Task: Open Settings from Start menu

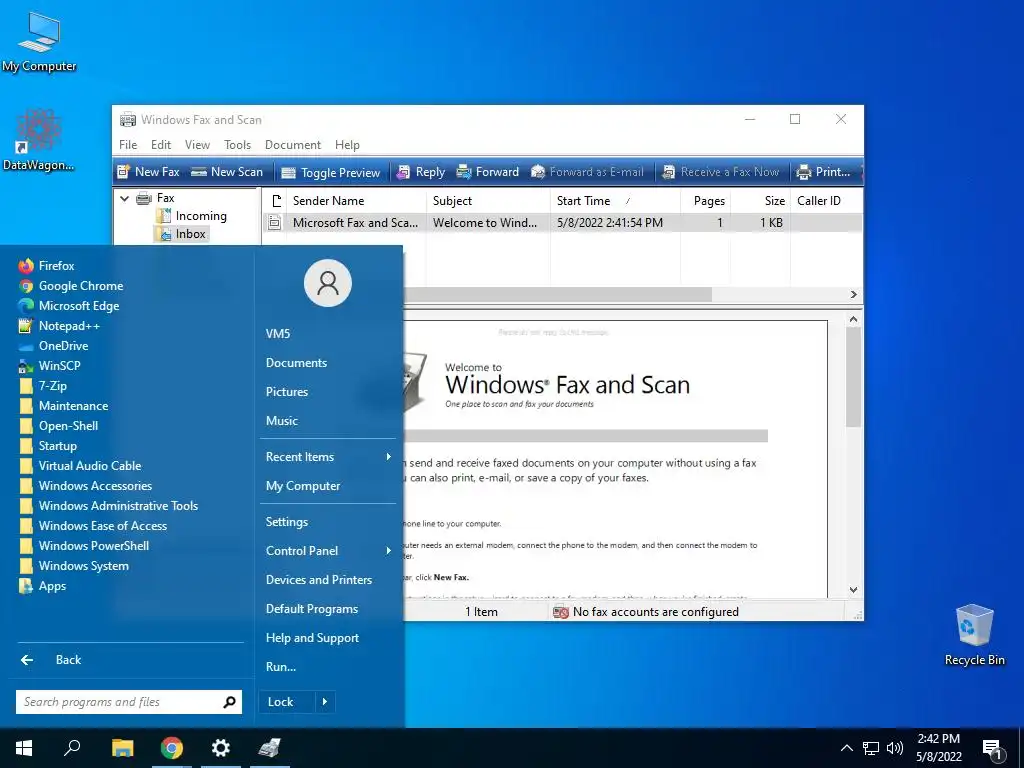Action: tap(287, 522)
